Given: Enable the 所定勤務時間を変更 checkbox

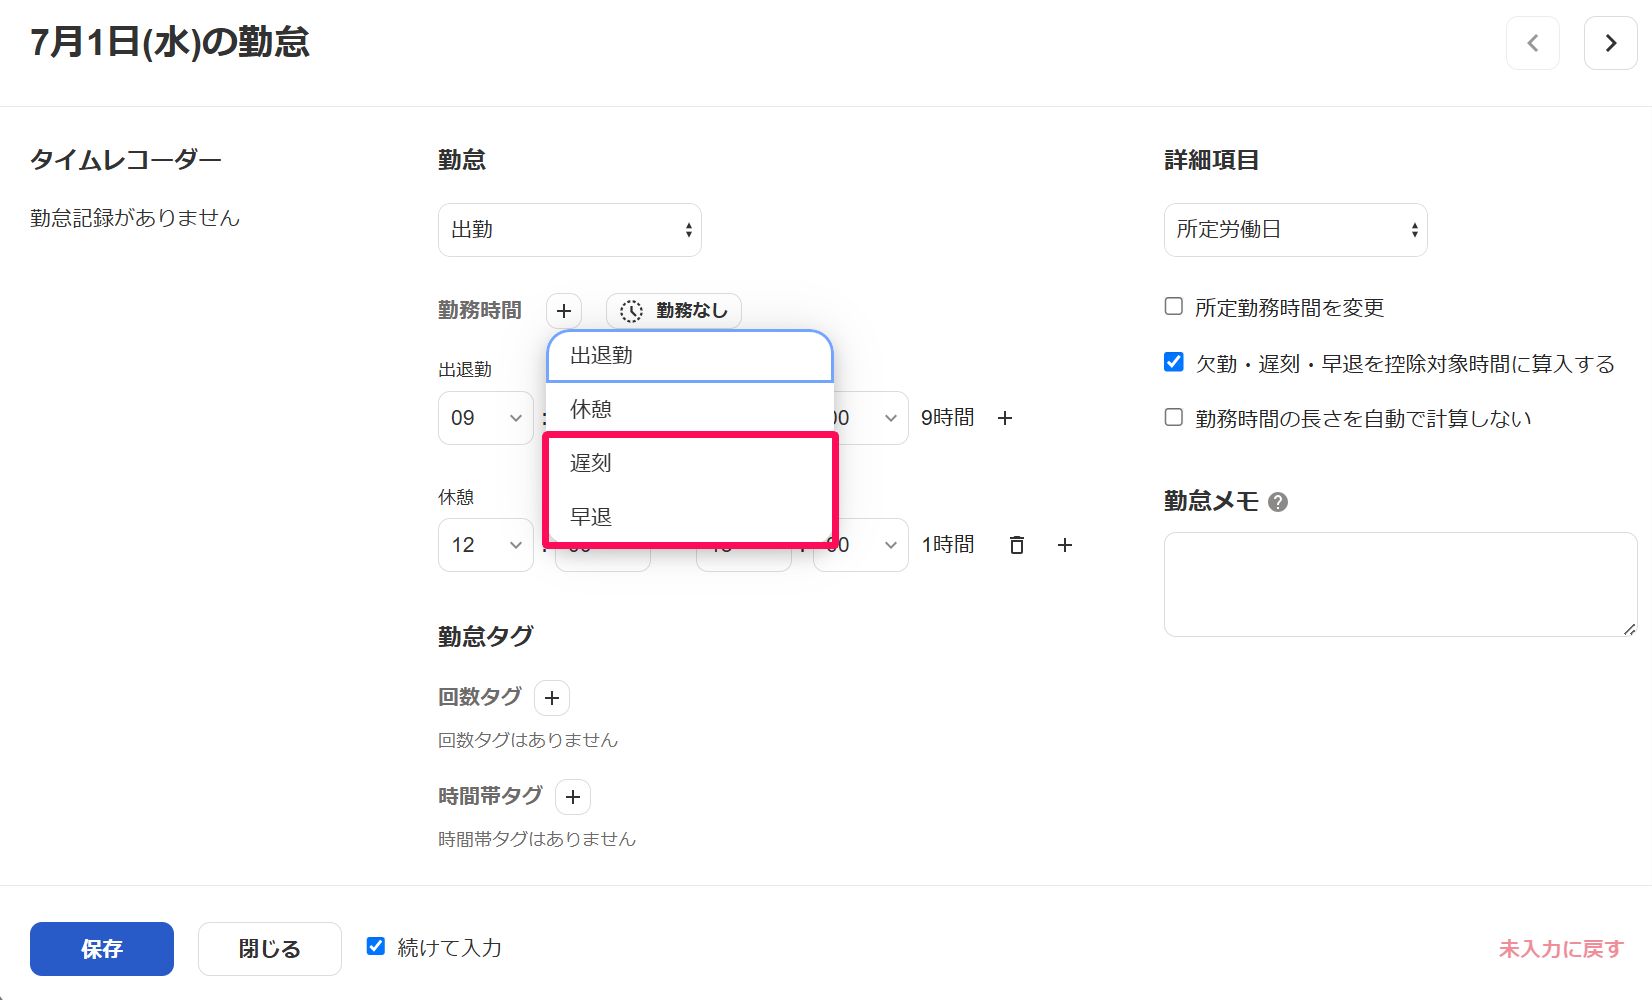Looking at the screenshot, I should coord(1174,306).
